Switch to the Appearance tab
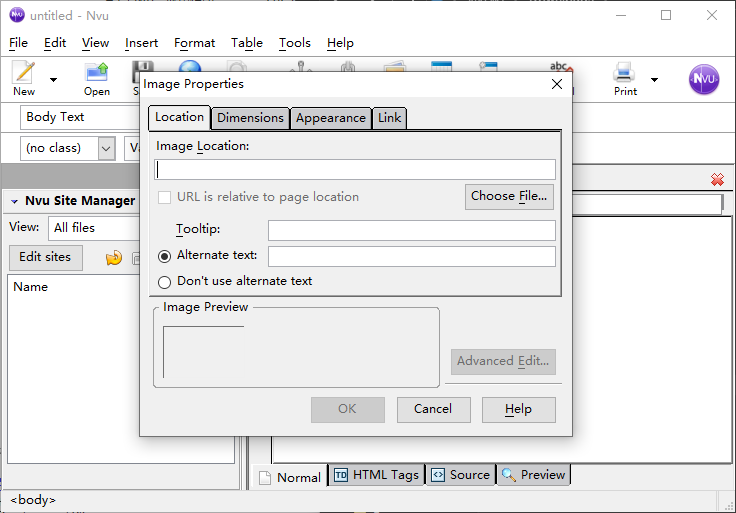Screen dimensions: 736x513 [330, 118]
